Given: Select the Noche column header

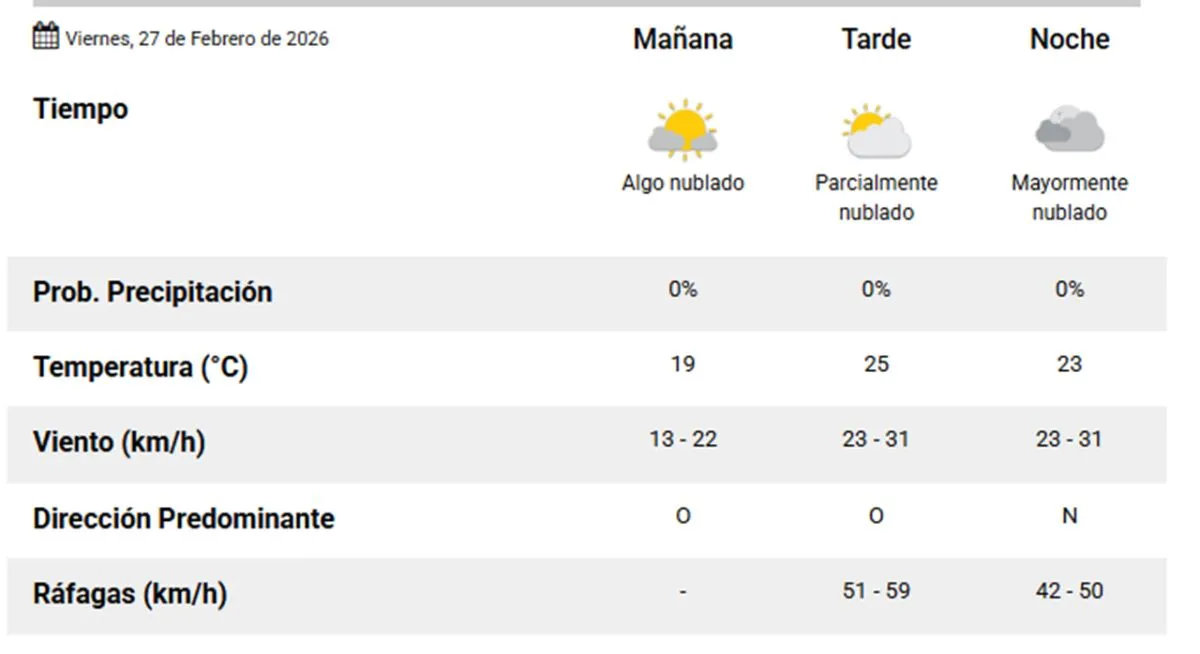Looking at the screenshot, I should tap(1069, 39).
